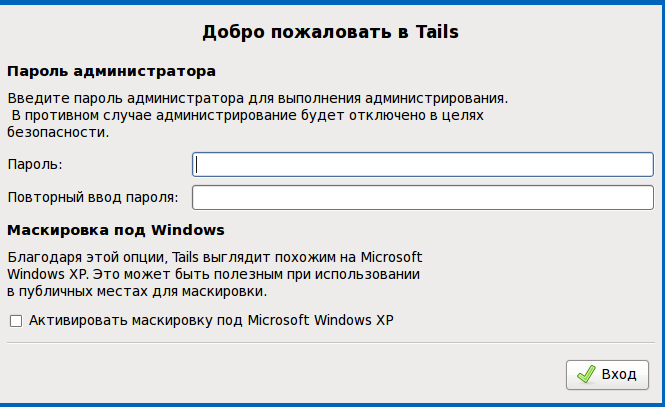Focus the Повторный ввод пароля input field

(x=422, y=198)
